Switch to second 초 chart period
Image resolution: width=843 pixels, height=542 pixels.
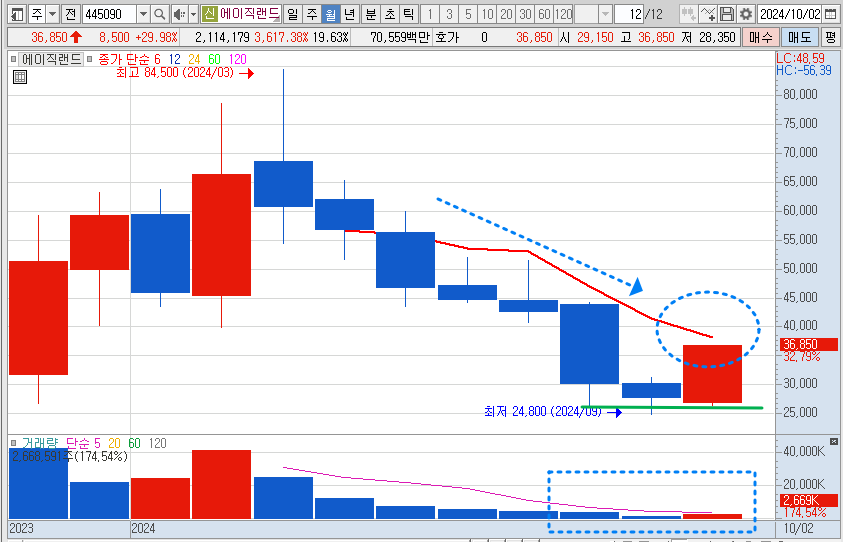[390, 14]
